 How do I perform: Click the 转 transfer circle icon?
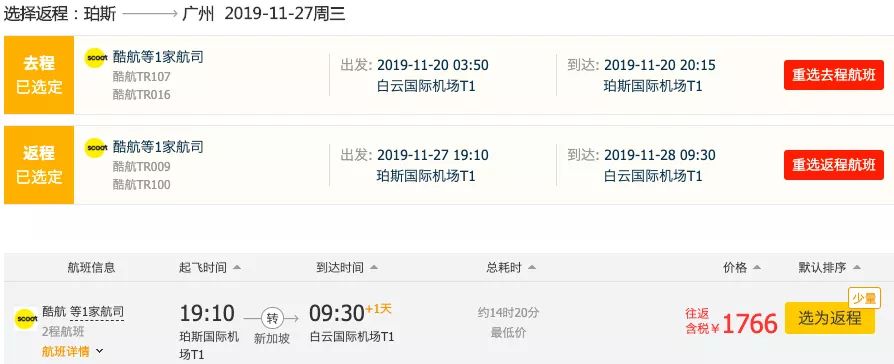272,317
